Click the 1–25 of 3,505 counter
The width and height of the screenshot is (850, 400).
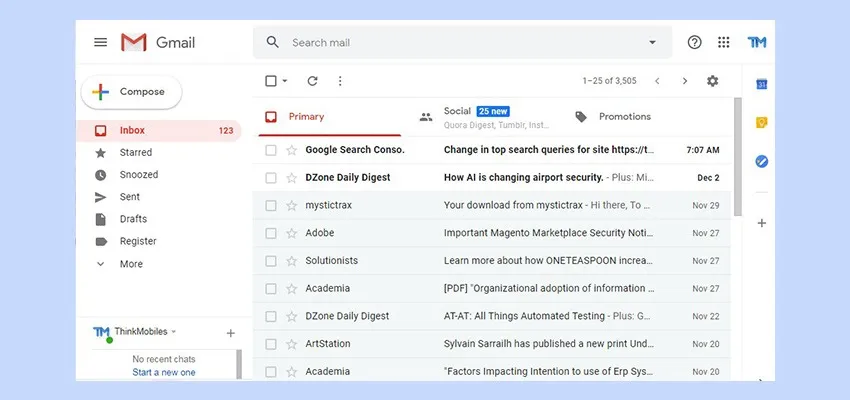click(609, 81)
